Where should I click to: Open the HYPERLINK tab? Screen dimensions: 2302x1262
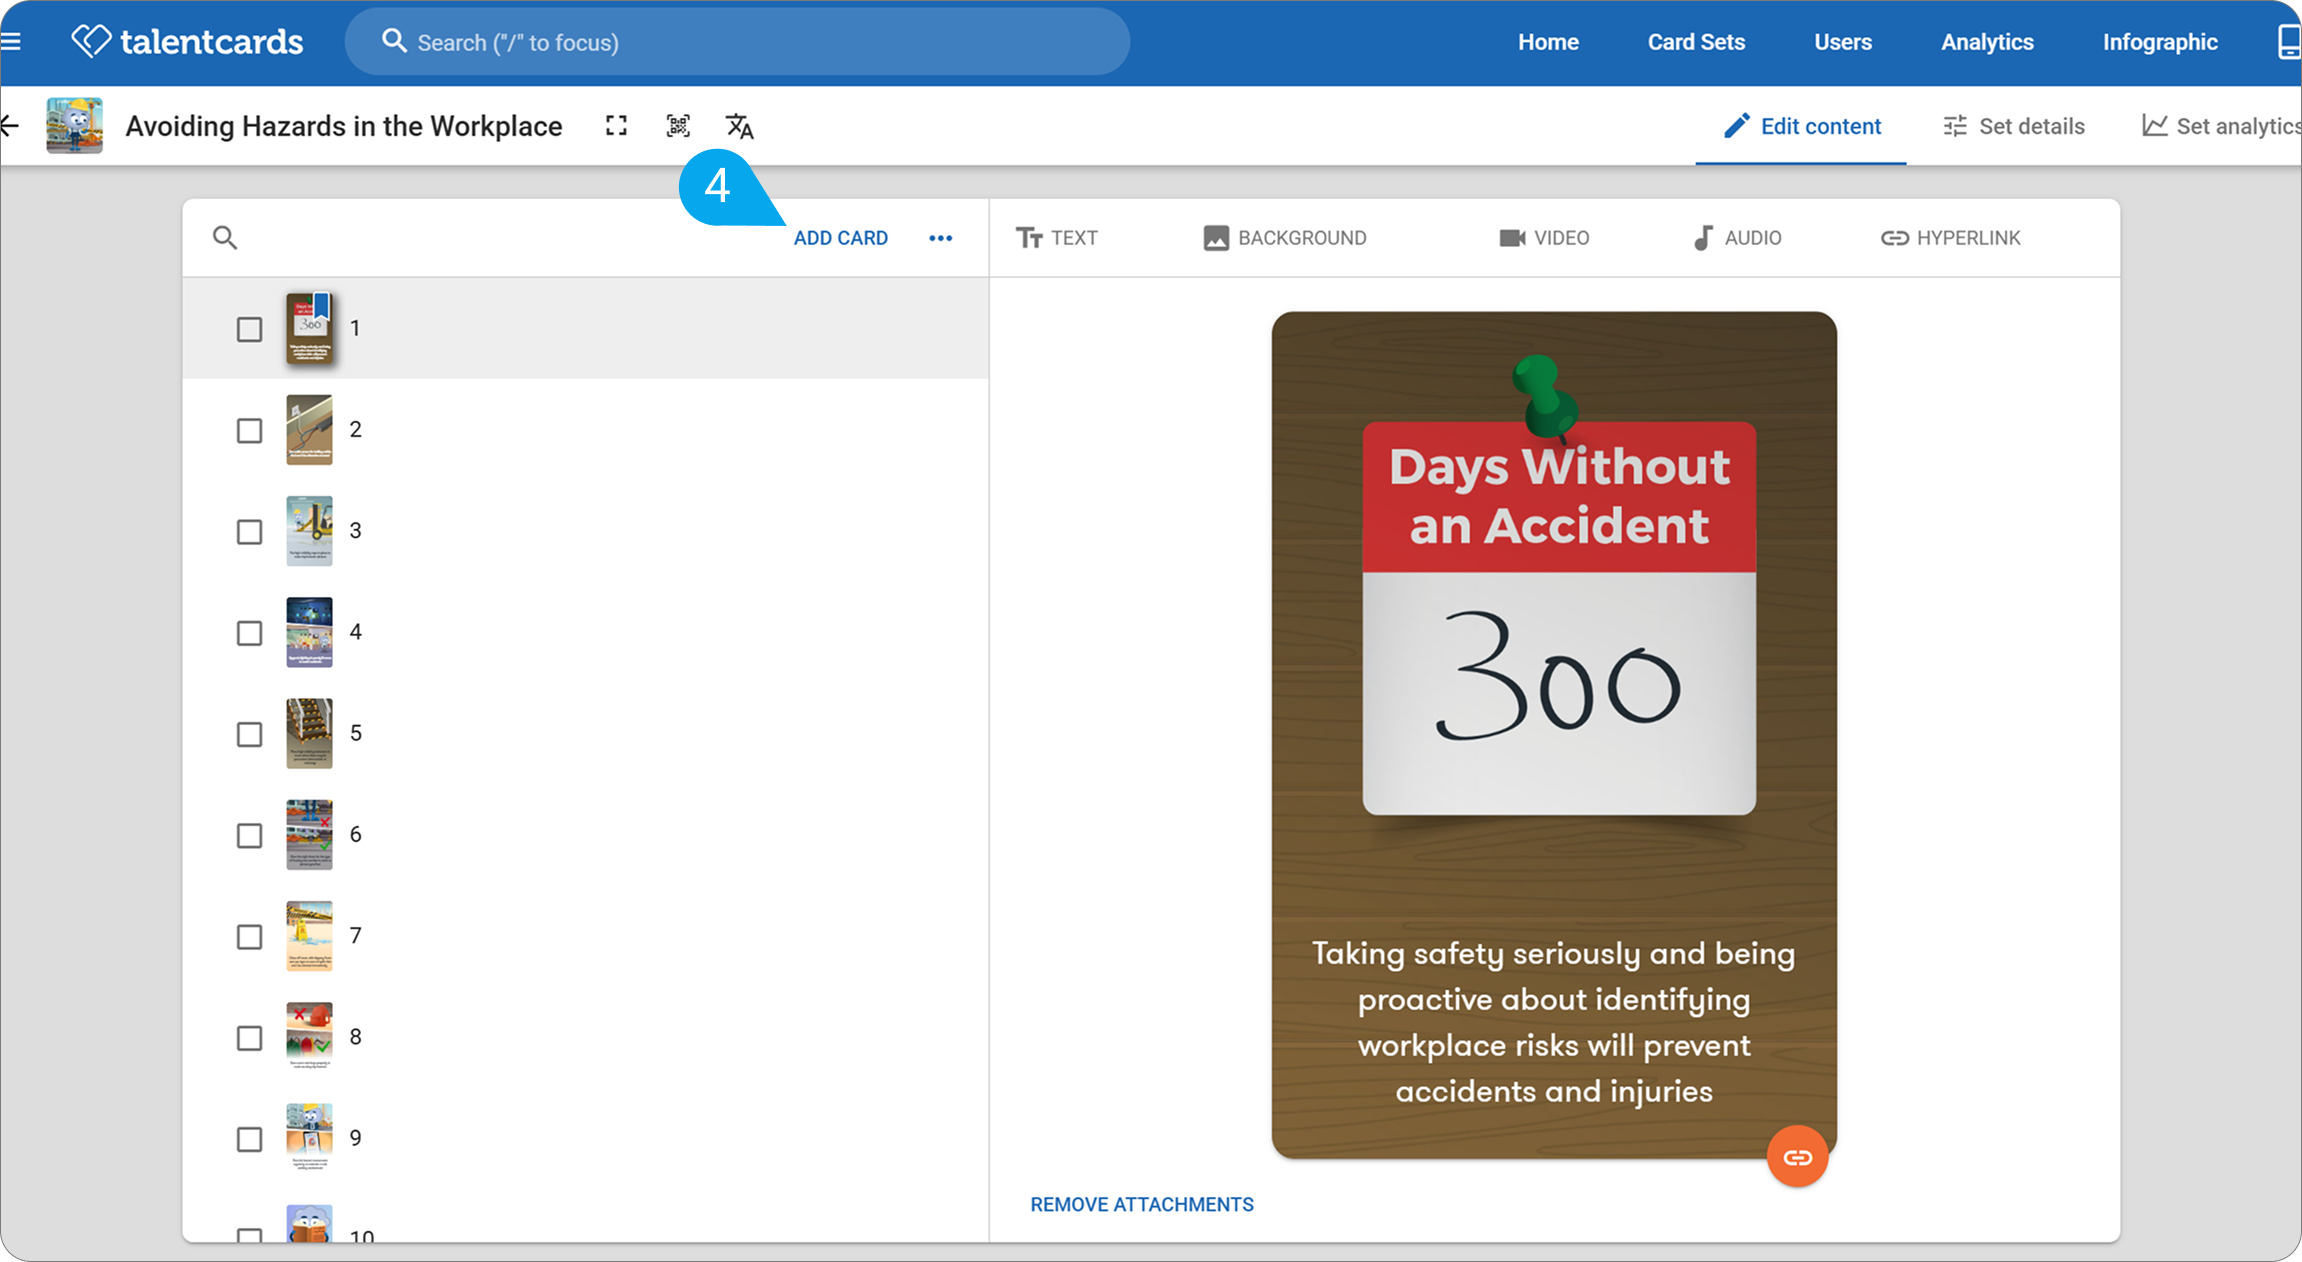pos(1951,238)
